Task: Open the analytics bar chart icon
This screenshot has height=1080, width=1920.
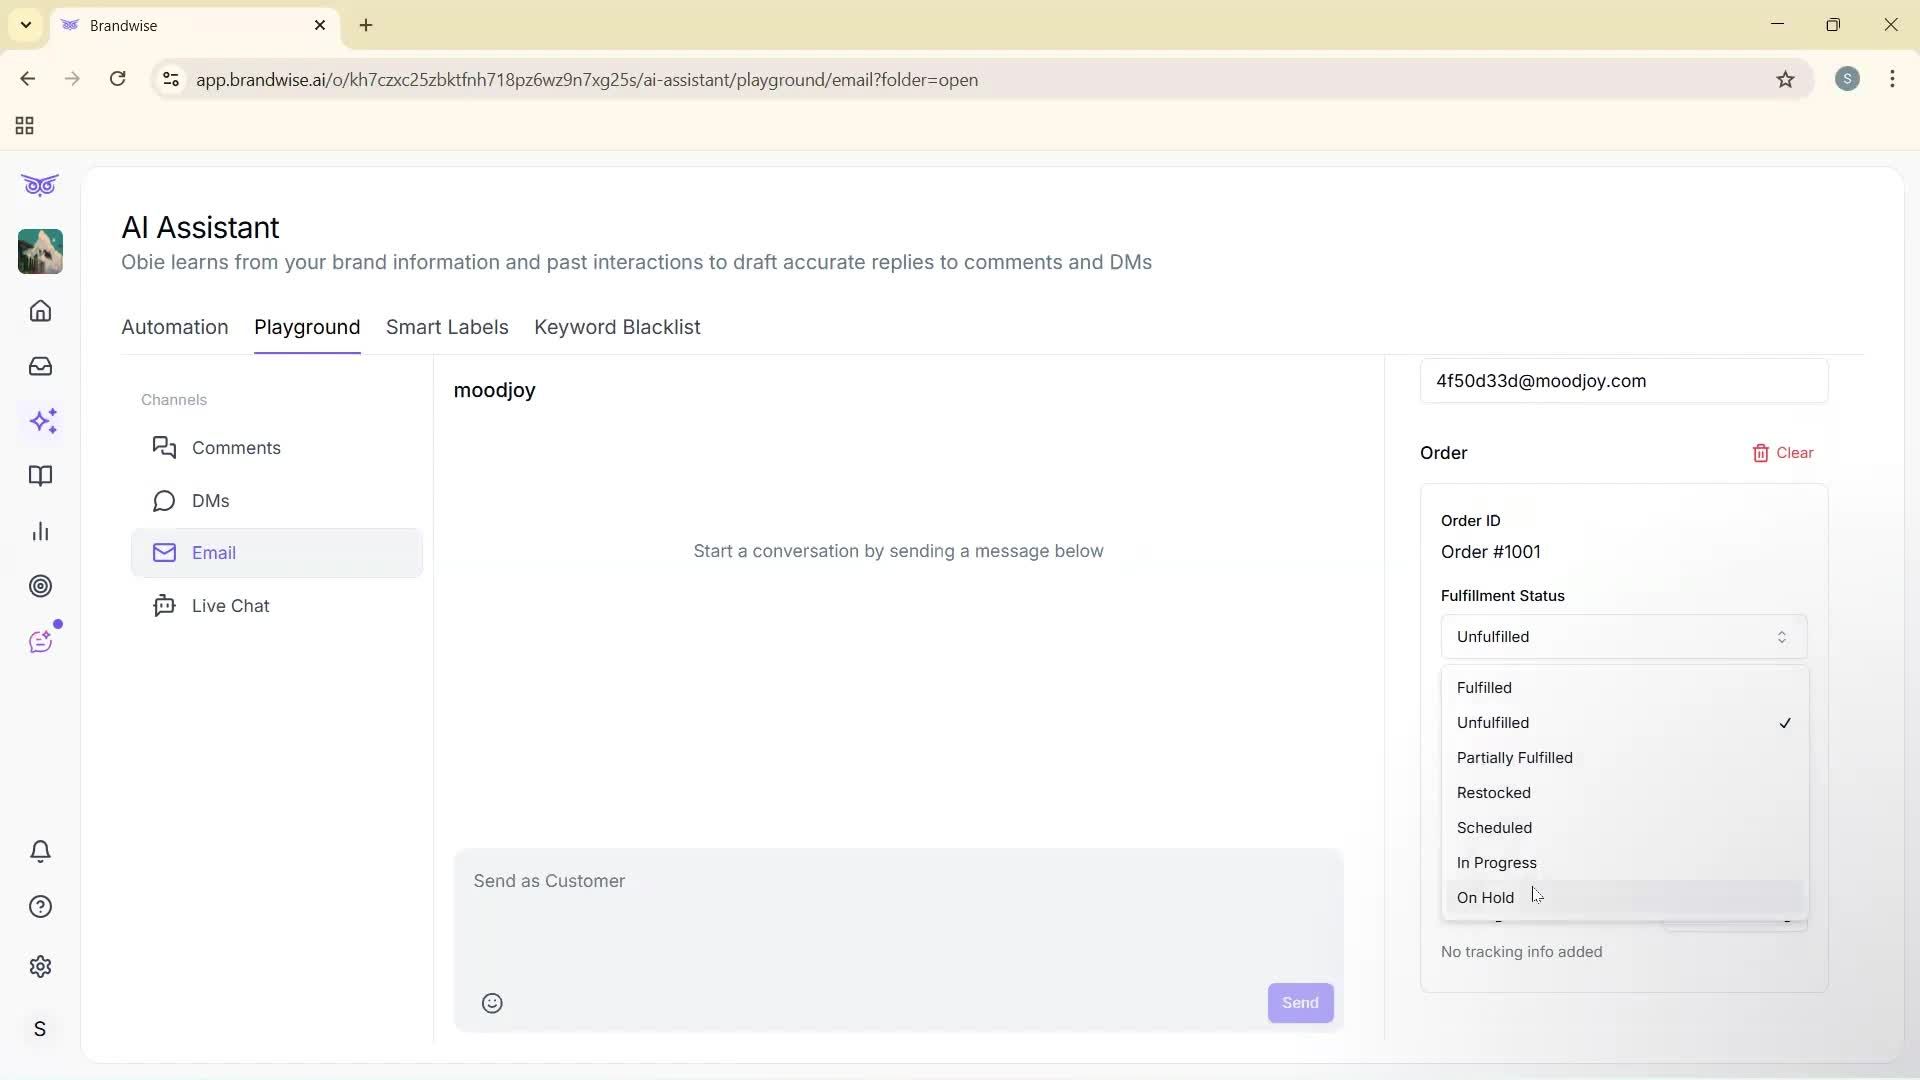Action: click(40, 531)
